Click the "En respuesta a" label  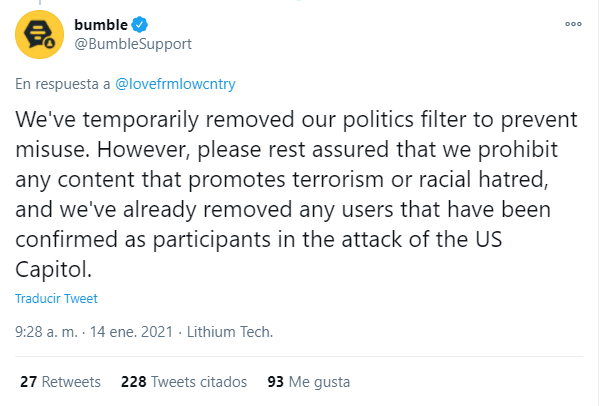click(62, 84)
